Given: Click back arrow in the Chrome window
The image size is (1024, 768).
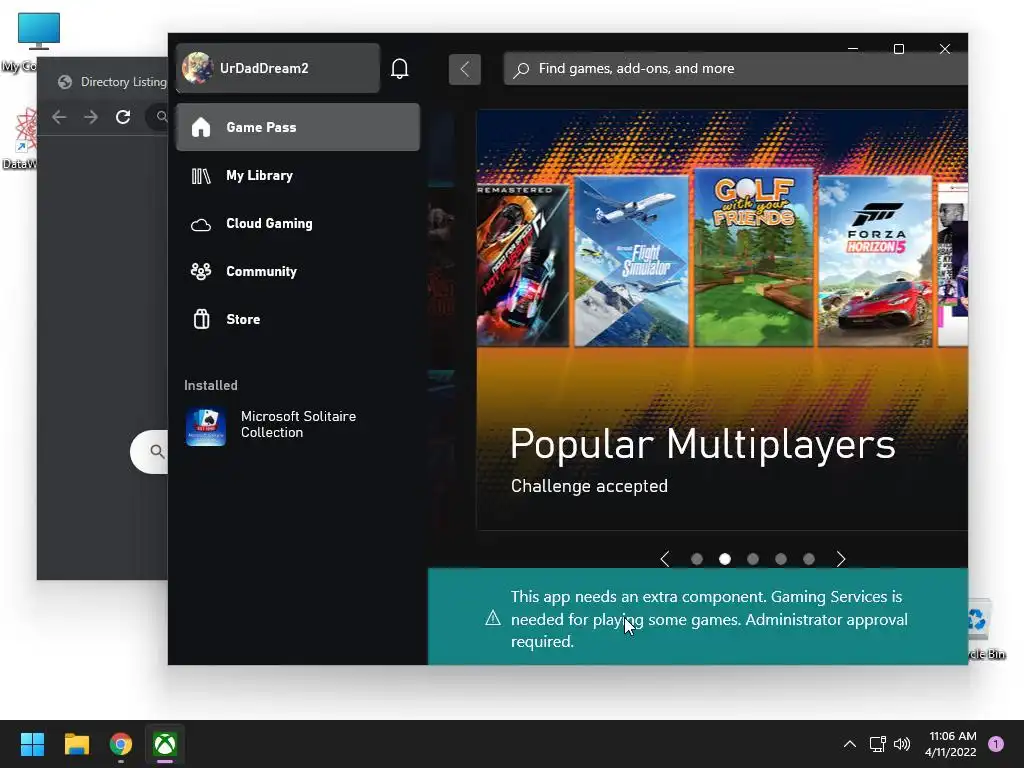Looking at the screenshot, I should click(59, 117).
